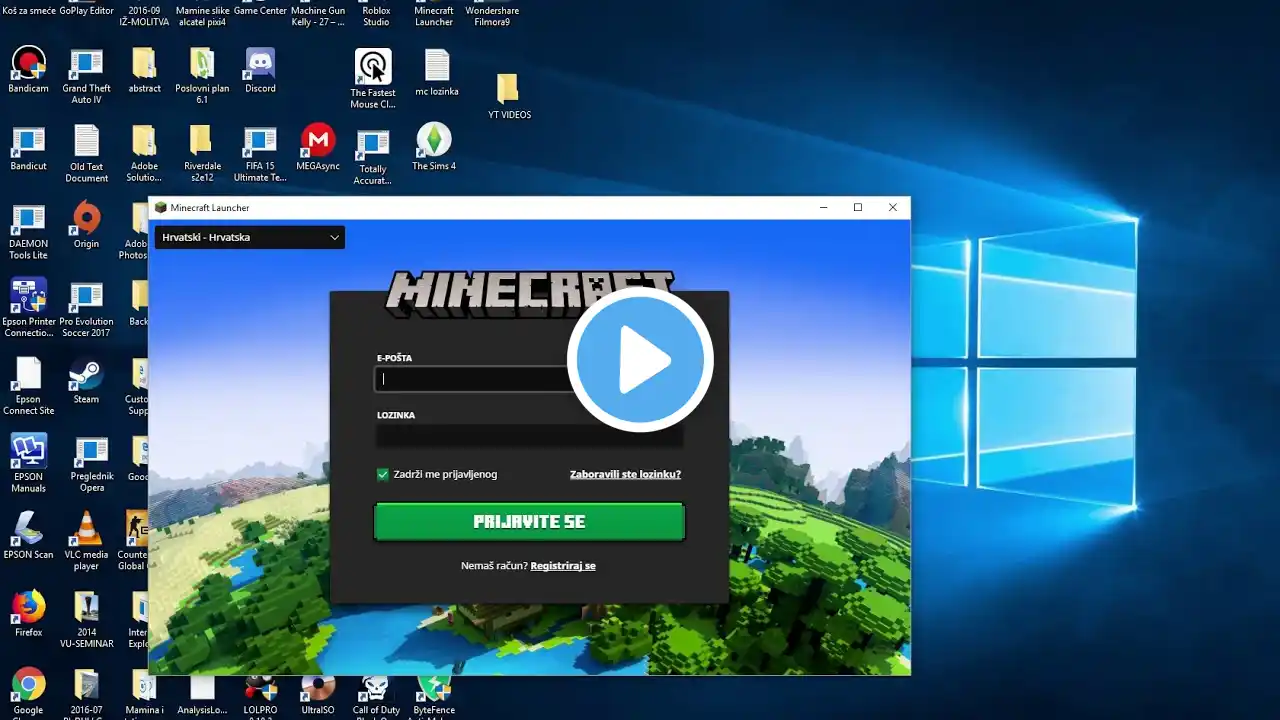Open the Registriraj se link
Screen dimensions: 1280x720
pos(563,566)
